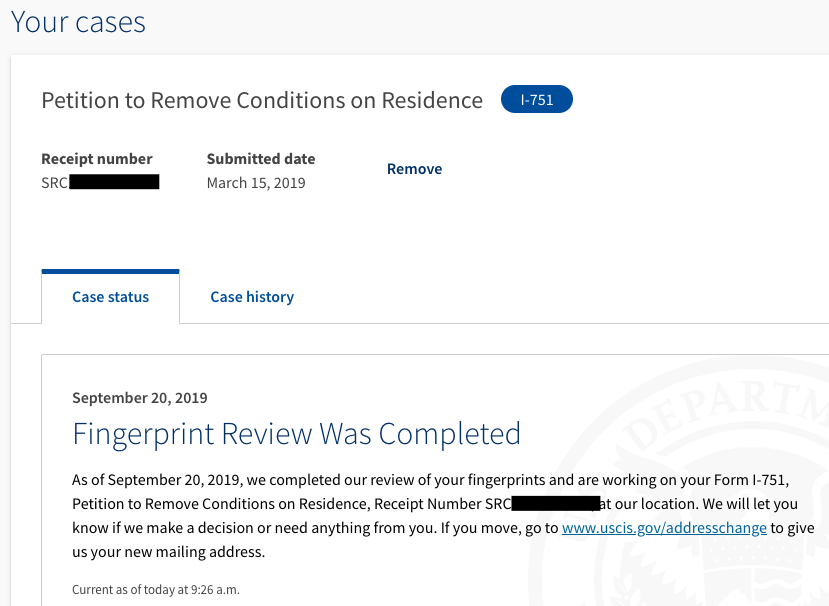Viewport: 829px width, 606px height.
Task: Open the www.uscis.gov/addresschange link
Action: click(664, 528)
